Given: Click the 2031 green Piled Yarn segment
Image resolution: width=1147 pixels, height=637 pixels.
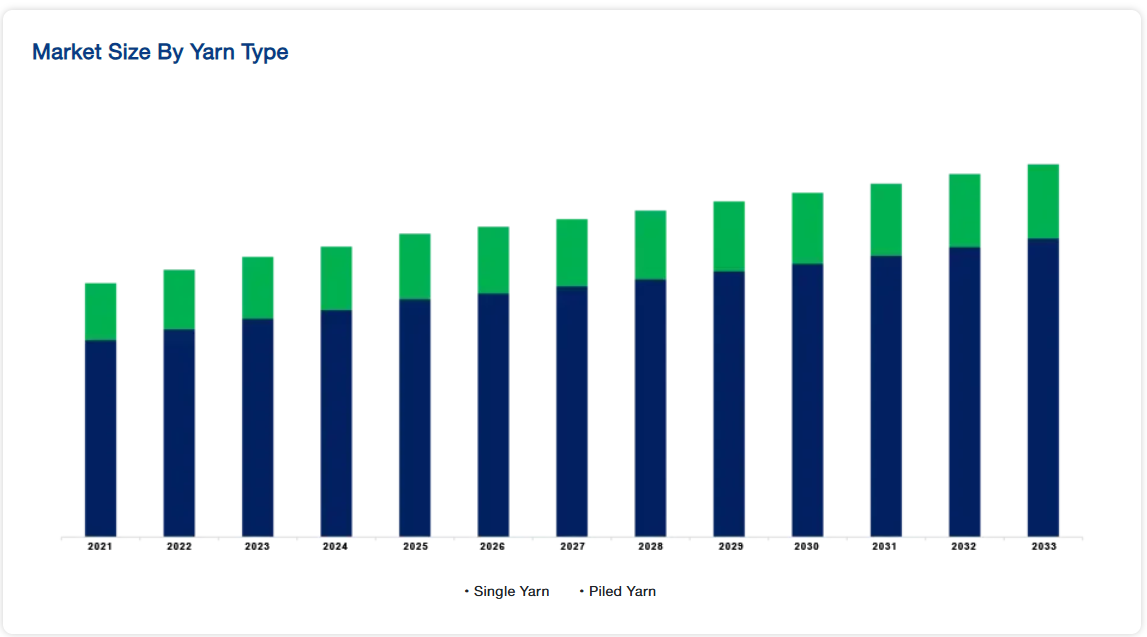Looking at the screenshot, I should tap(886, 219).
